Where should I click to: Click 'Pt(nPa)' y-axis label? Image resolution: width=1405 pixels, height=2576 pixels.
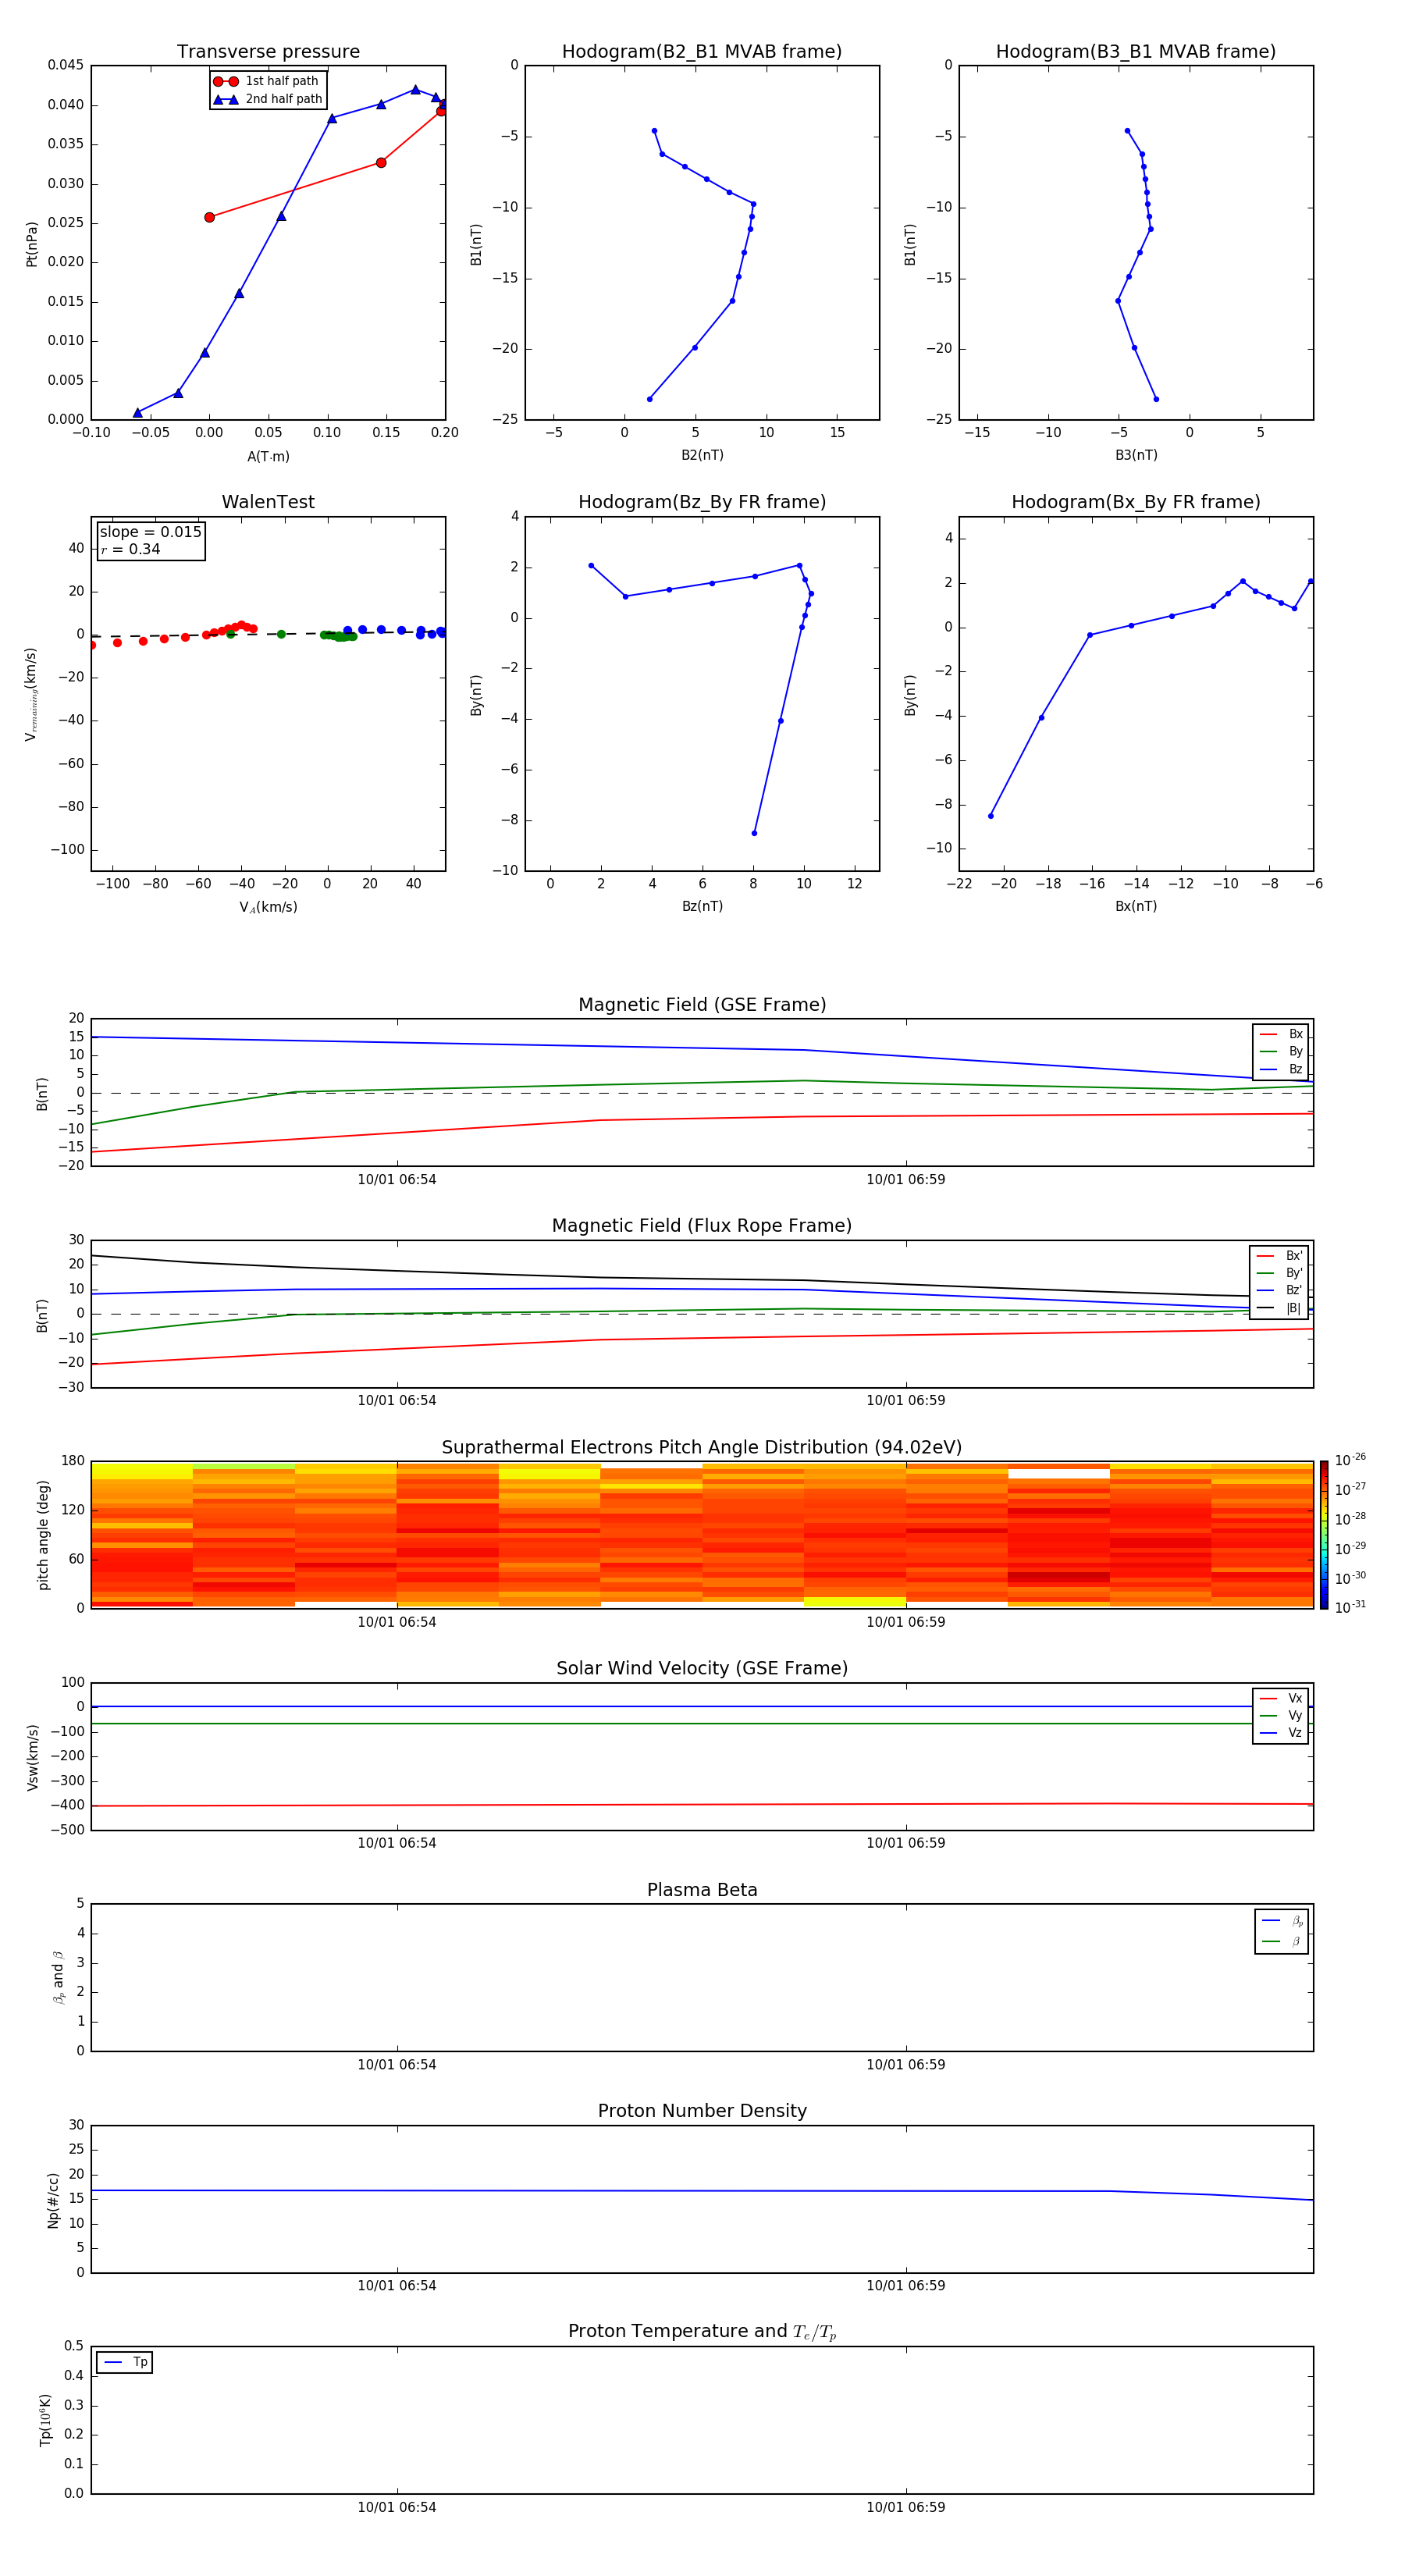(32, 244)
